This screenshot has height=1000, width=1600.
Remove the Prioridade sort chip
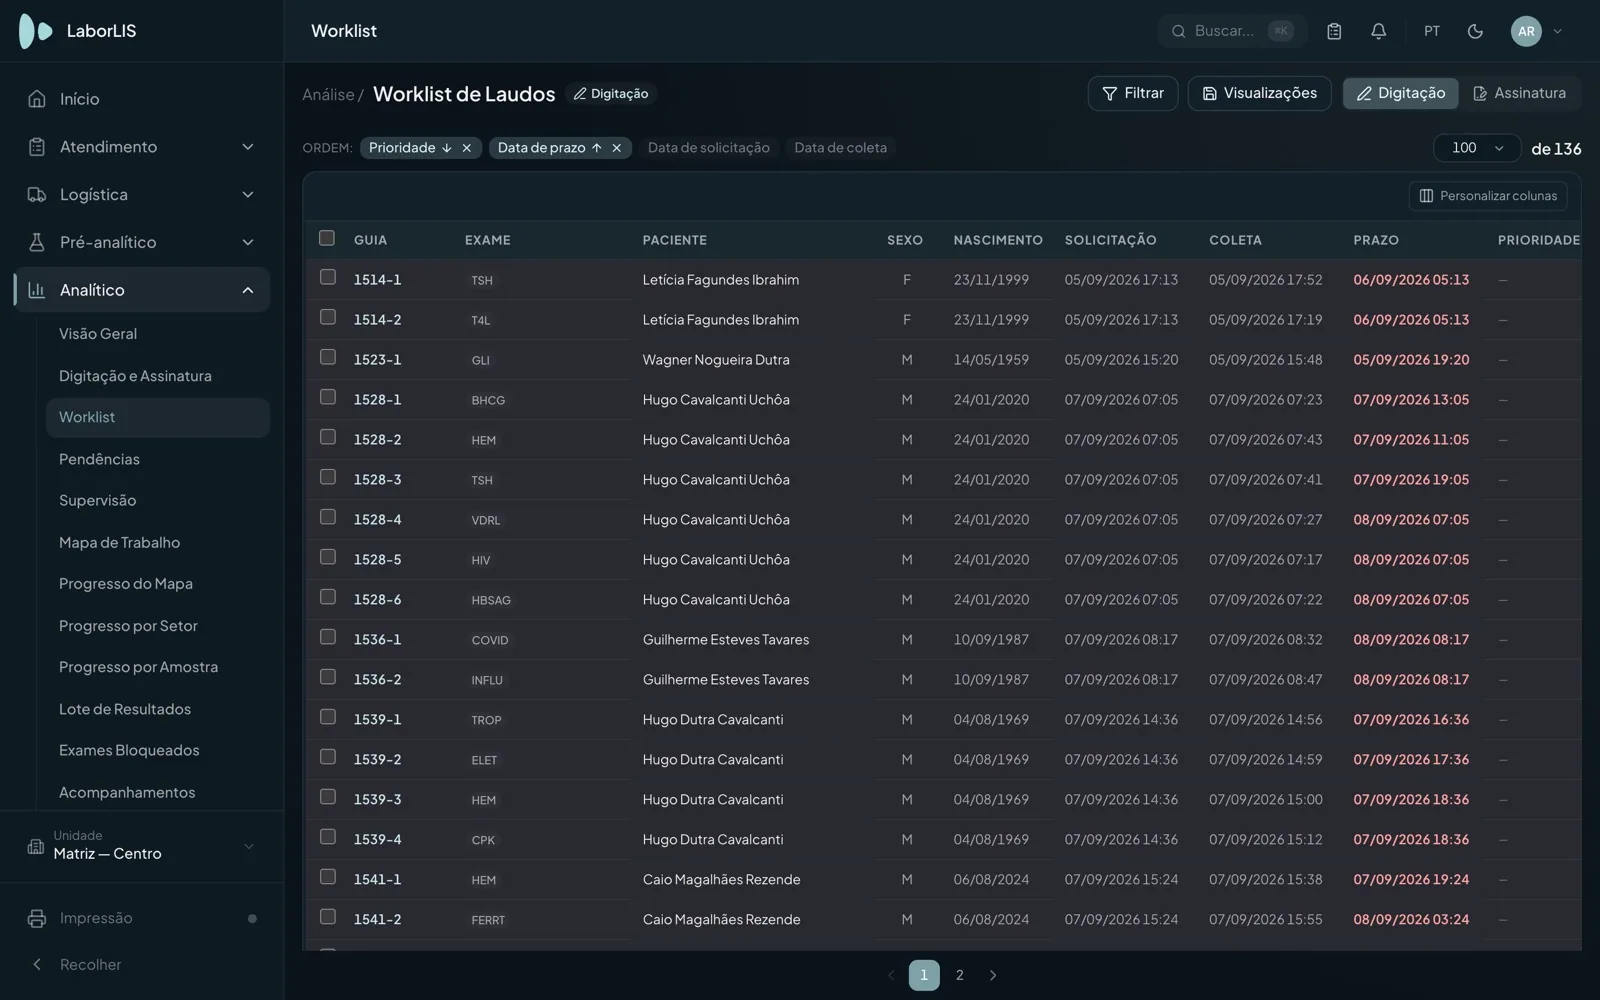466,148
